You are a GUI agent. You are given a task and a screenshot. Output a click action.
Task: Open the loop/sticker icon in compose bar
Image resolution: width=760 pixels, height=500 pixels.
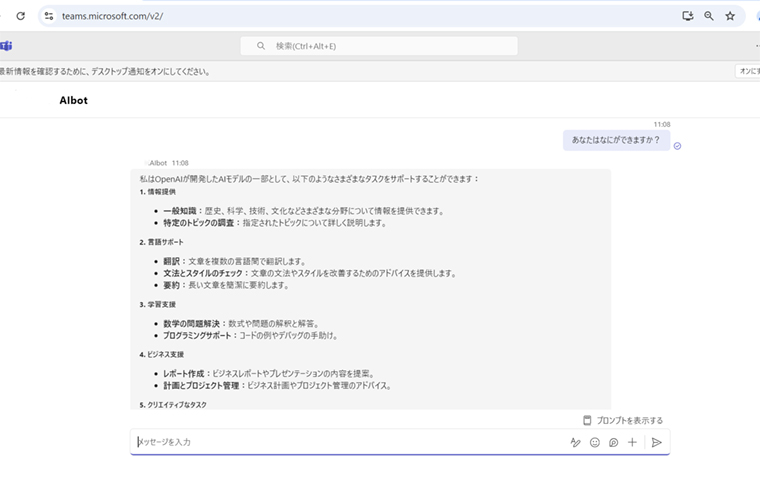613,442
